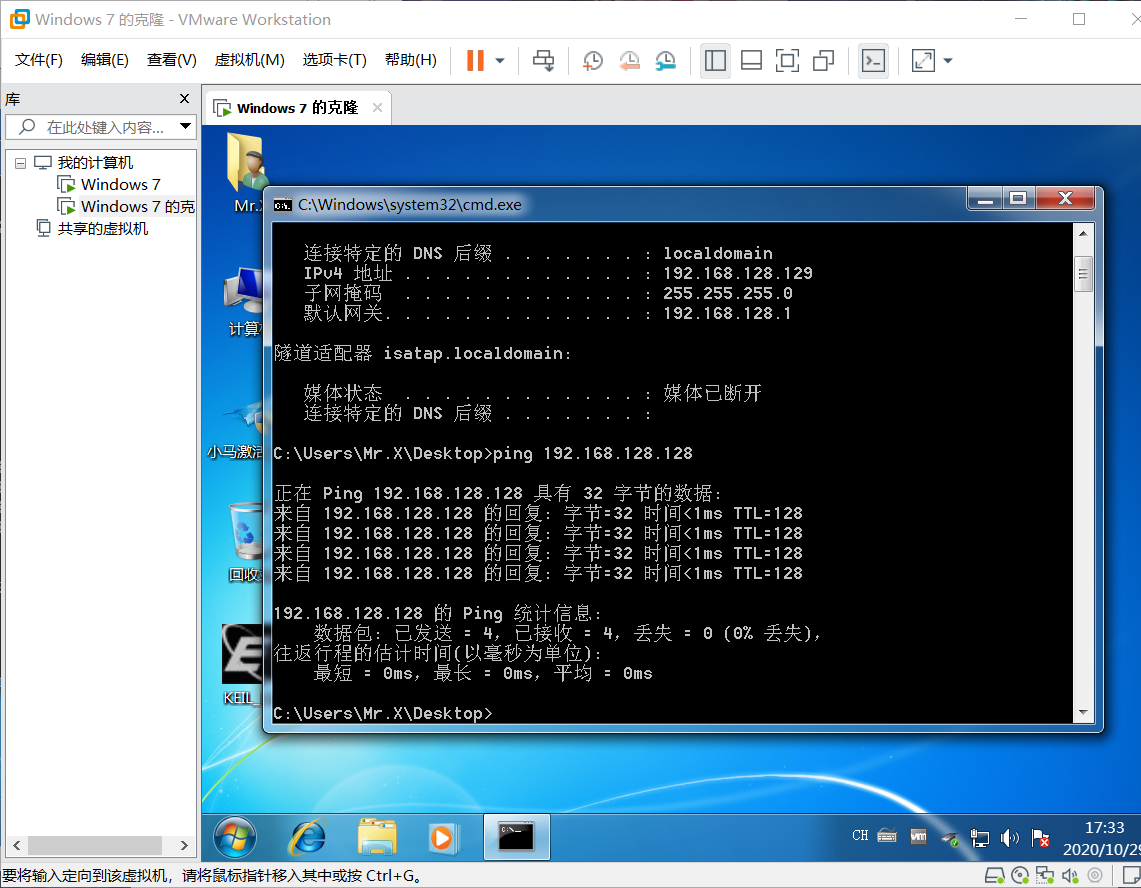Switch to Unity mode
The height and width of the screenshot is (888, 1141).
823,60
